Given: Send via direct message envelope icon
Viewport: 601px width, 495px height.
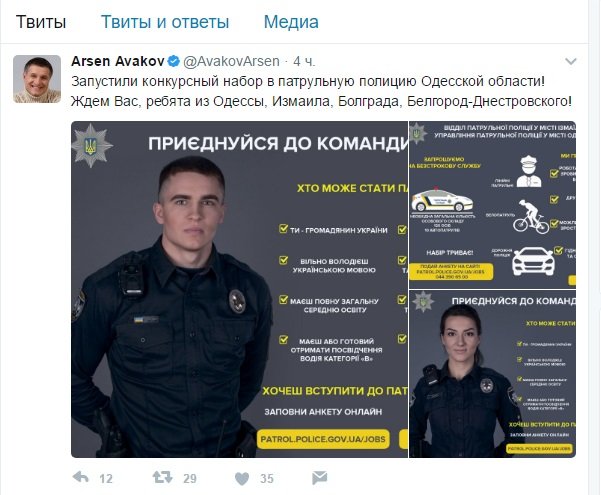Looking at the screenshot, I should click(x=320, y=478).
